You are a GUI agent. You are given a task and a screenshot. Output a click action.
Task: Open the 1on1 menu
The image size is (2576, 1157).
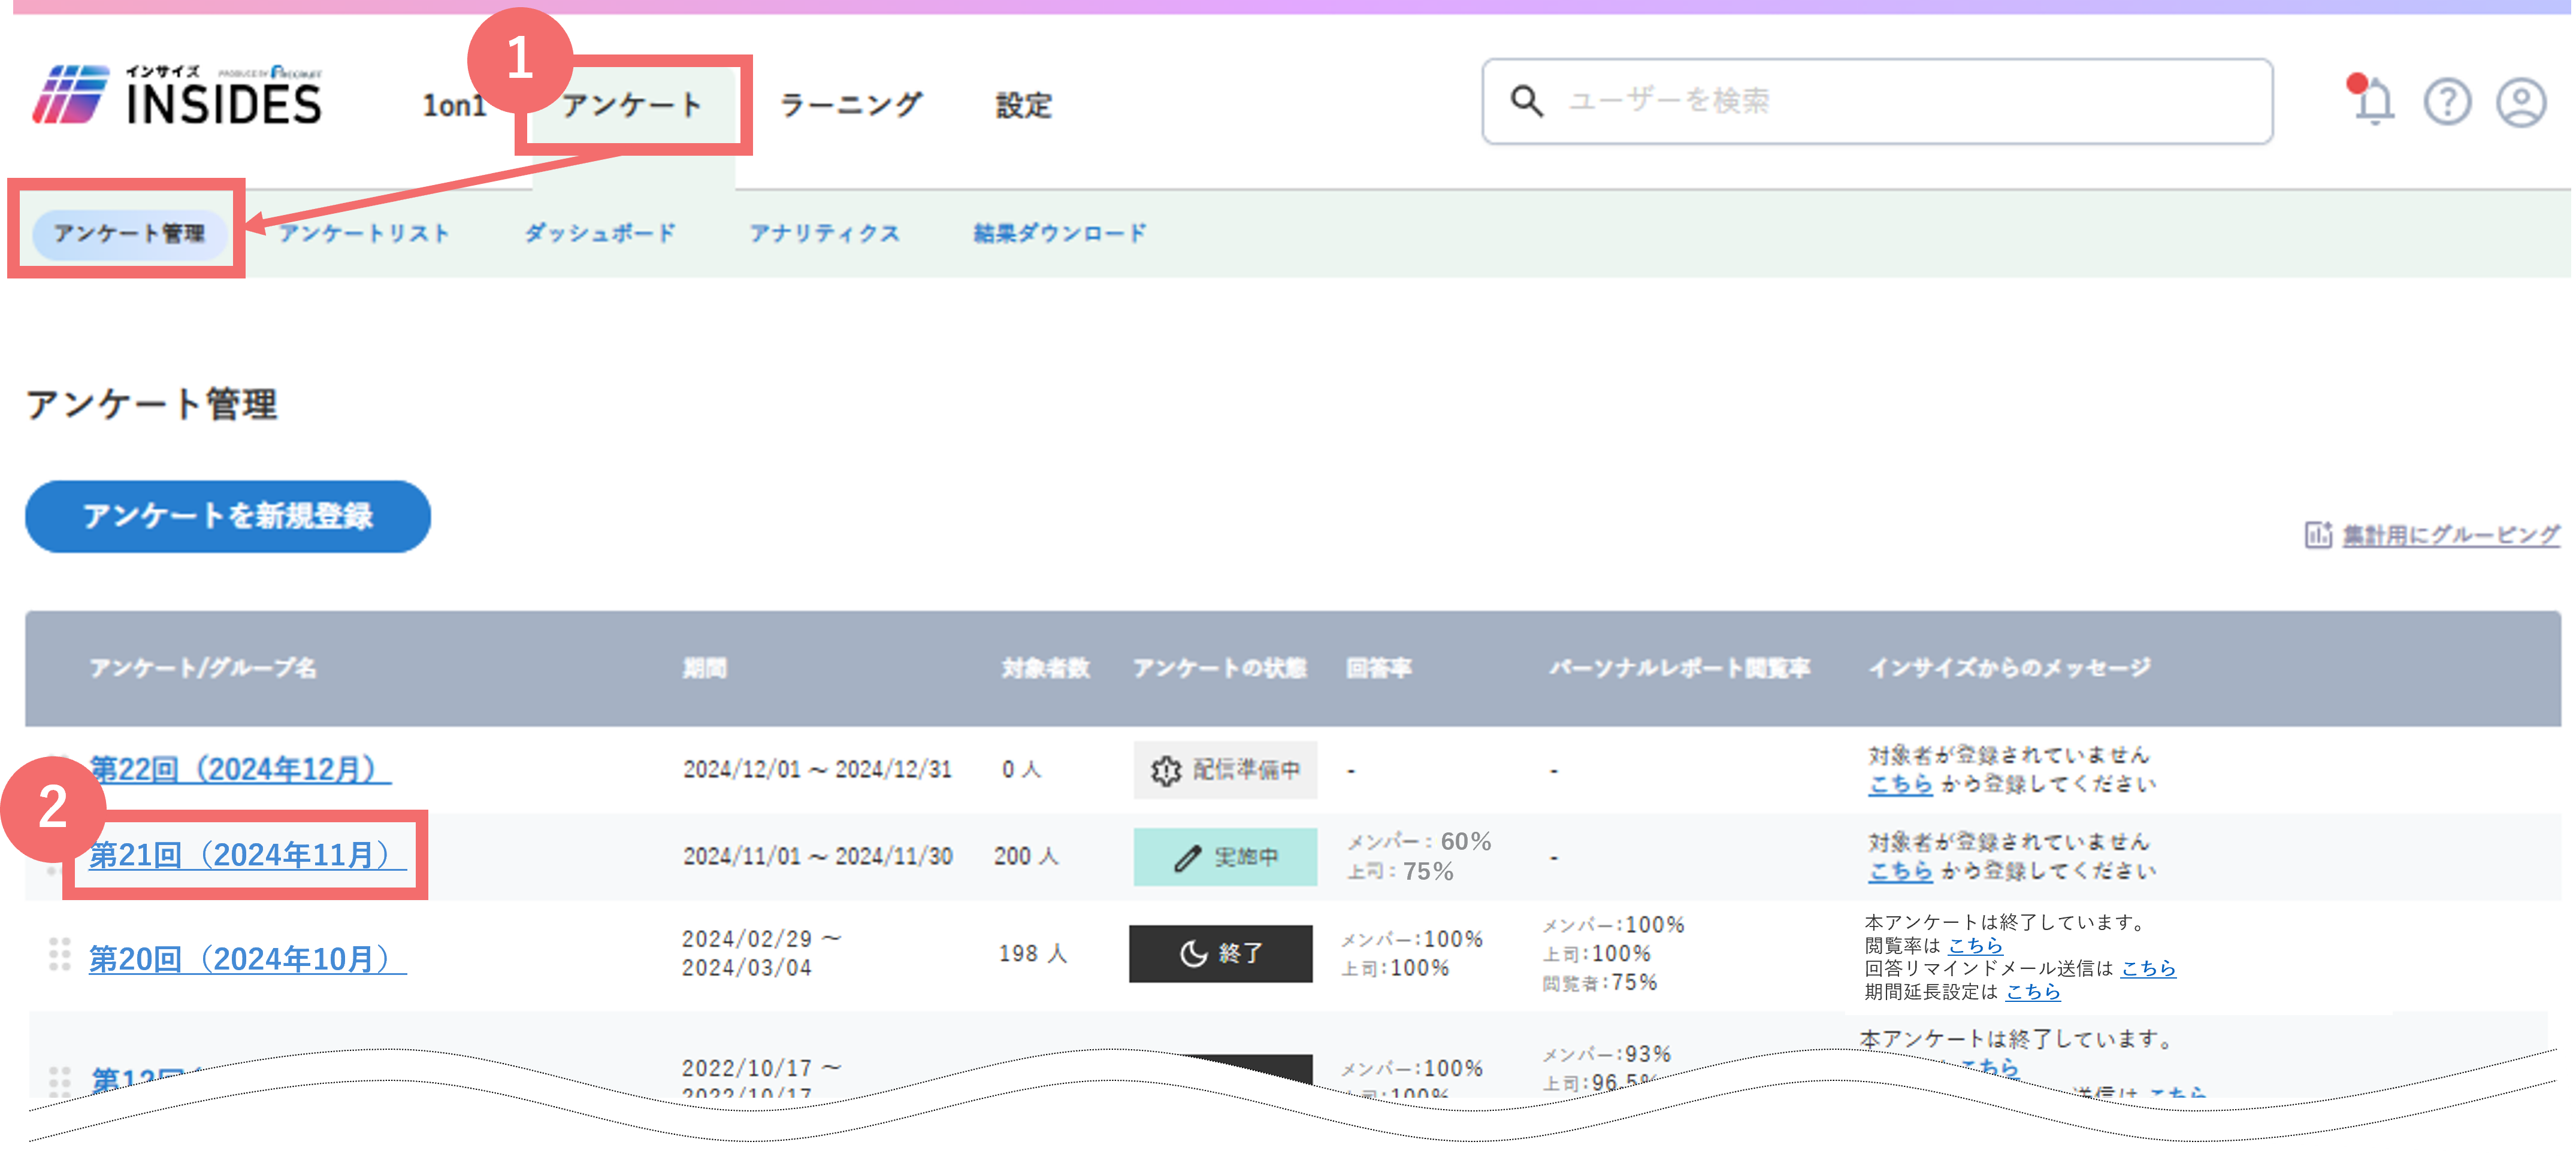coord(454,105)
